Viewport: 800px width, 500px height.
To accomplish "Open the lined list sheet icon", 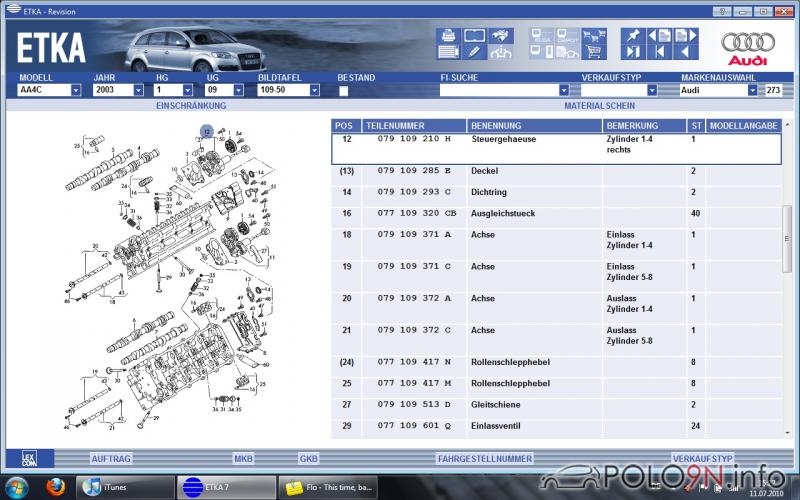I will pos(448,52).
